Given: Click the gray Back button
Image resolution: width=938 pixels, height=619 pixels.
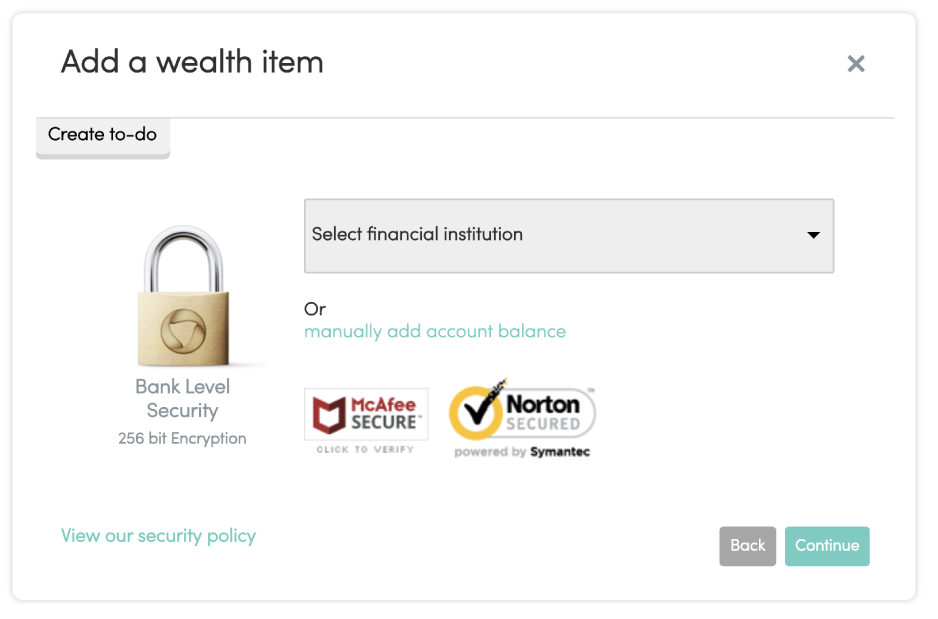Looking at the screenshot, I should point(747,546).
